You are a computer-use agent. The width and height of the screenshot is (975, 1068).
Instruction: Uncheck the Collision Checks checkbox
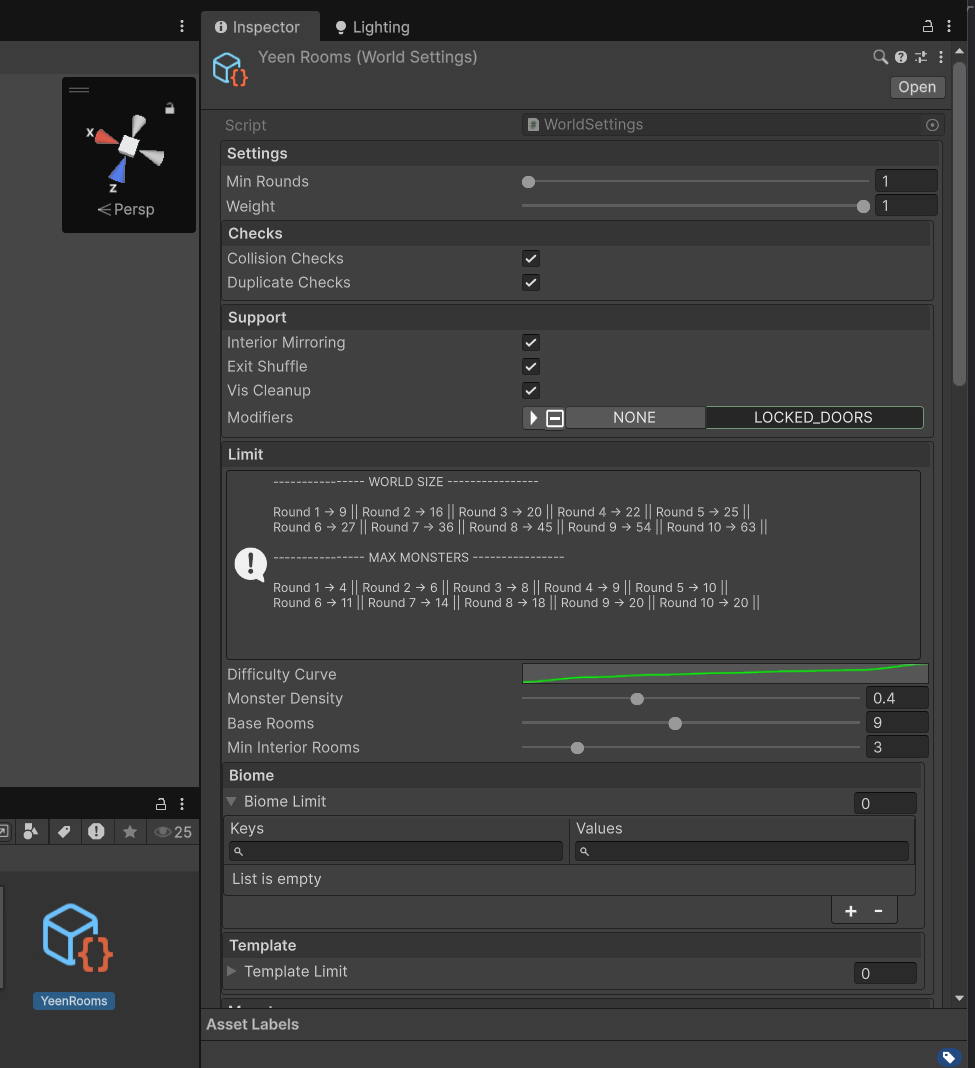pyautogui.click(x=531, y=258)
